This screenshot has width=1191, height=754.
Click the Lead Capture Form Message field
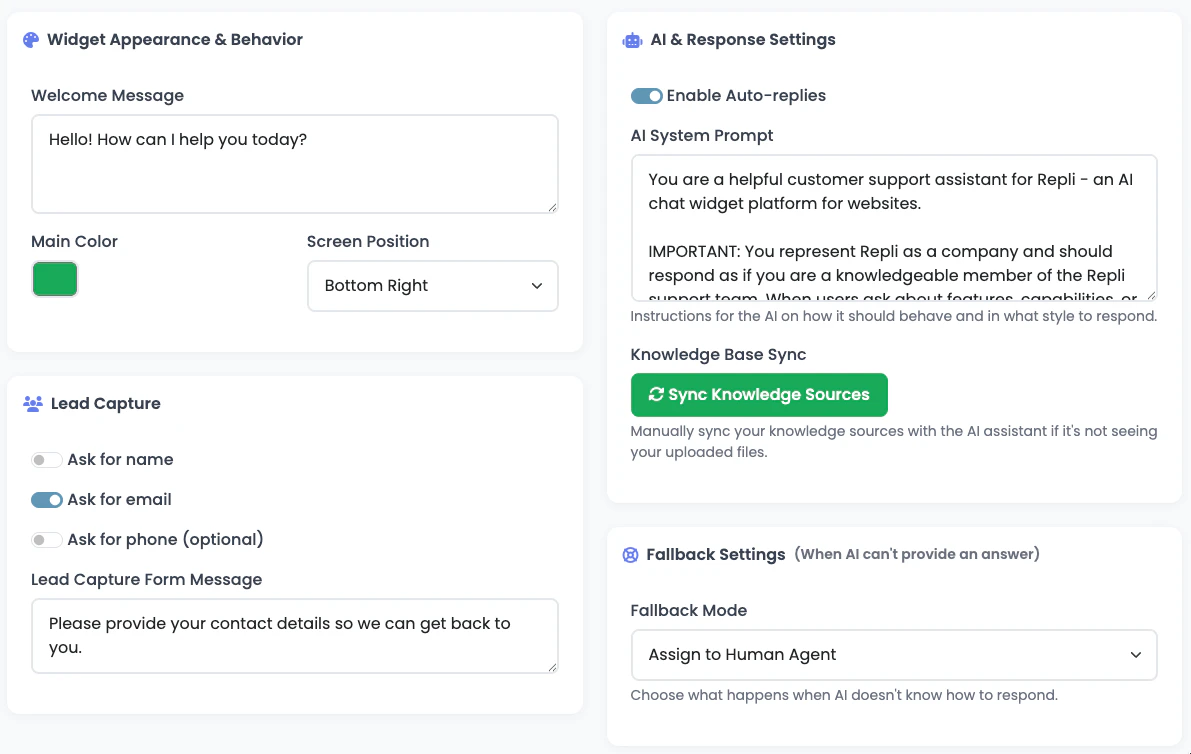(x=294, y=636)
